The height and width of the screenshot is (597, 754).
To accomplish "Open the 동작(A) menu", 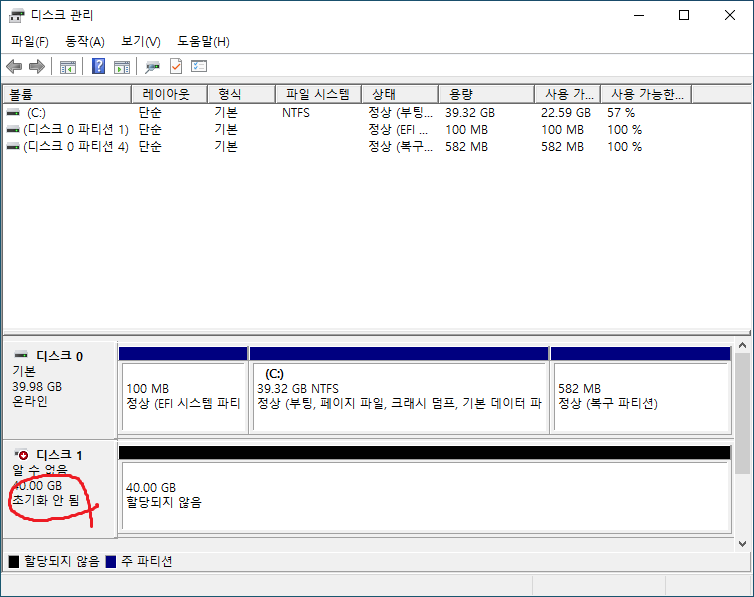I will point(85,41).
